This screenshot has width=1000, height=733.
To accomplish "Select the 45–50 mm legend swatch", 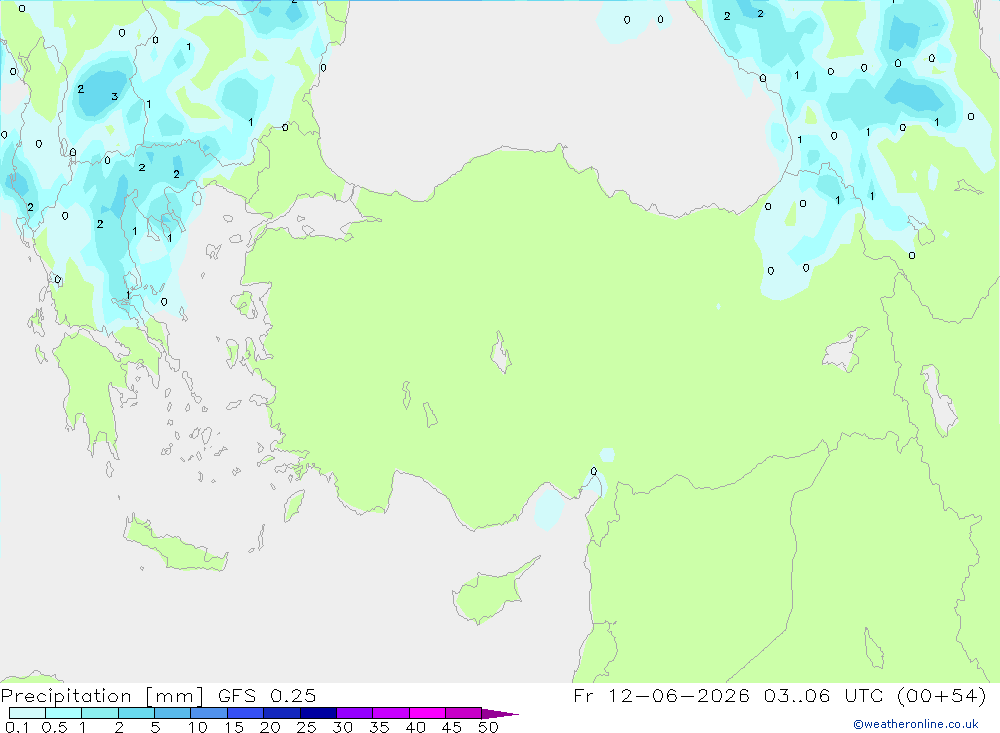I will click(x=463, y=713).
